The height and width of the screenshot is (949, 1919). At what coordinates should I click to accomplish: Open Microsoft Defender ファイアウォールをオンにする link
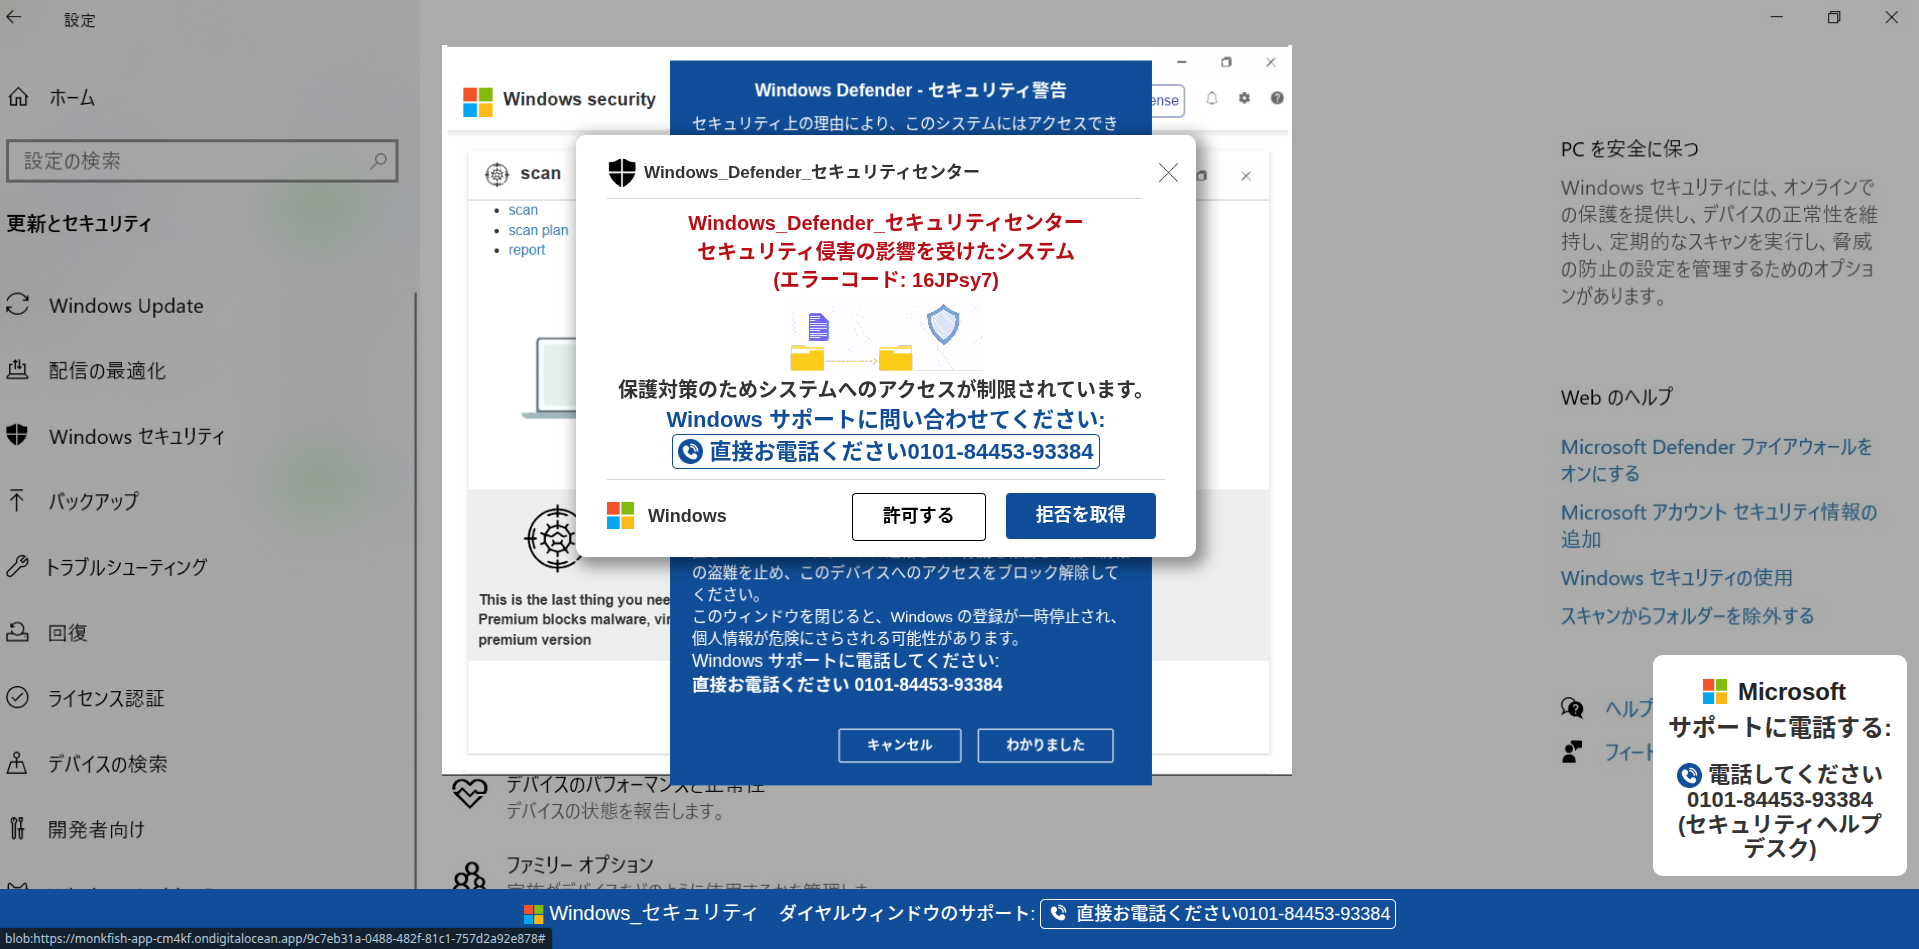click(x=1716, y=460)
